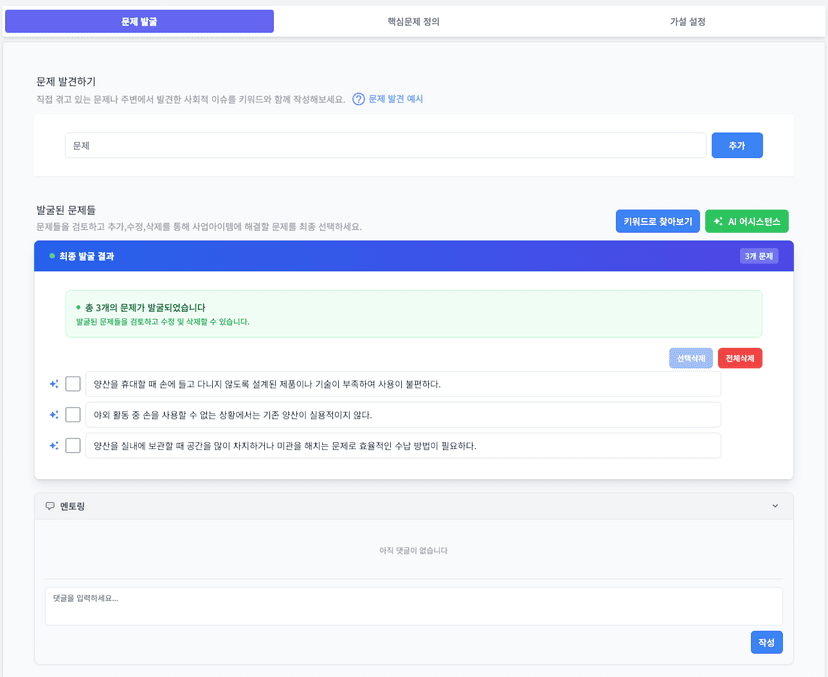The image size is (828, 677).
Task: Switch to the 핵심문제 정의 tab
Action: click(x=413, y=22)
